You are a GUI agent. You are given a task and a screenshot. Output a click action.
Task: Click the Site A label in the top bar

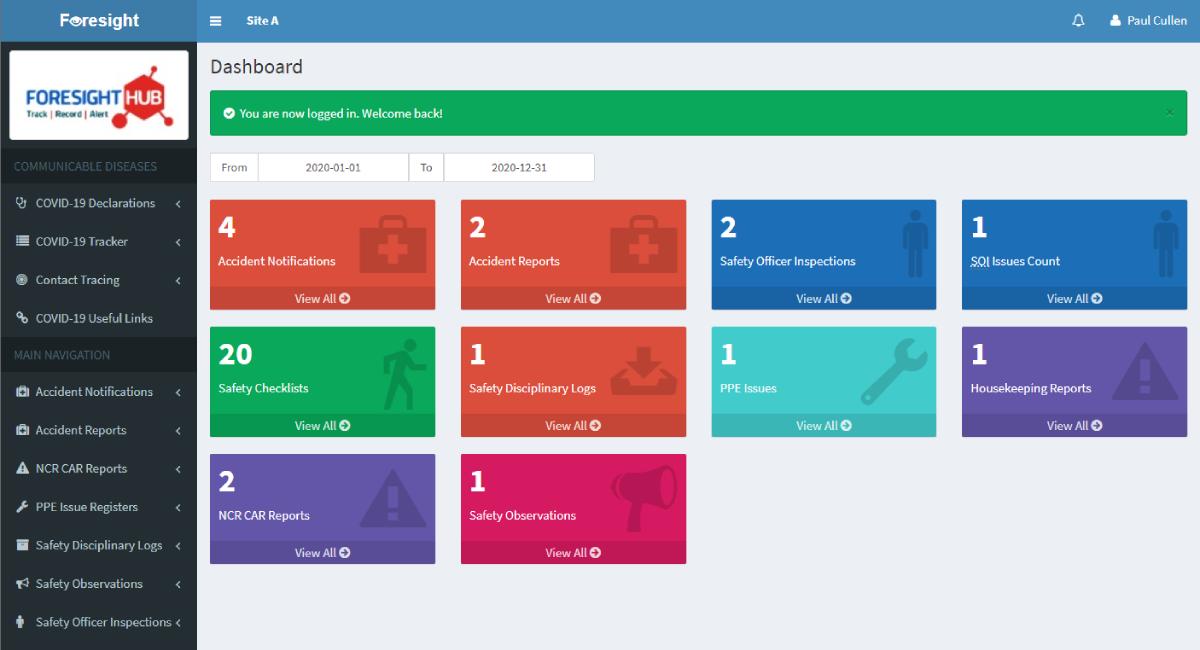tap(262, 21)
